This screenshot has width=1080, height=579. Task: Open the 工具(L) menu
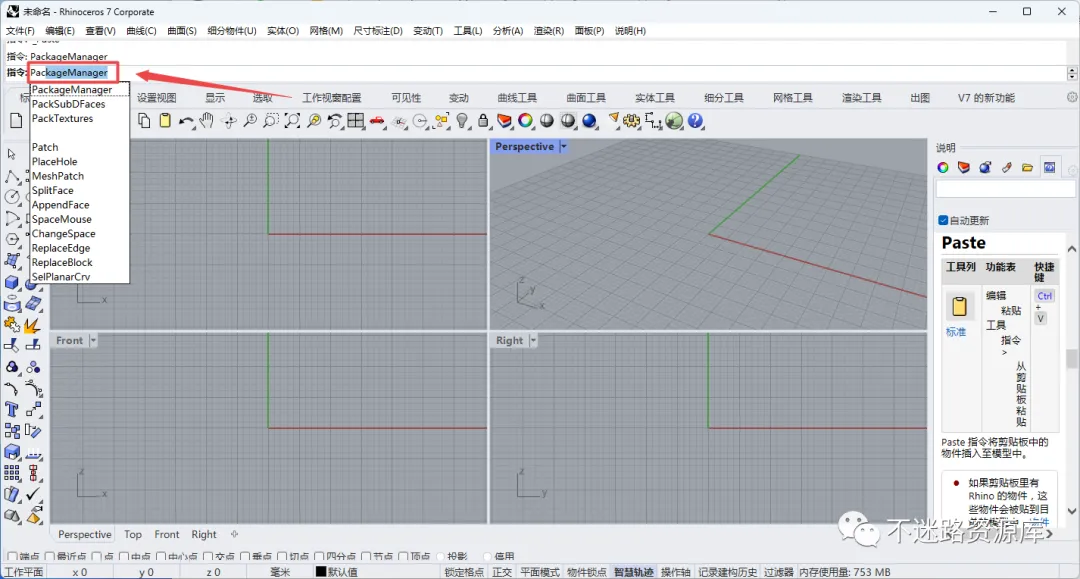(x=468, y=31)
